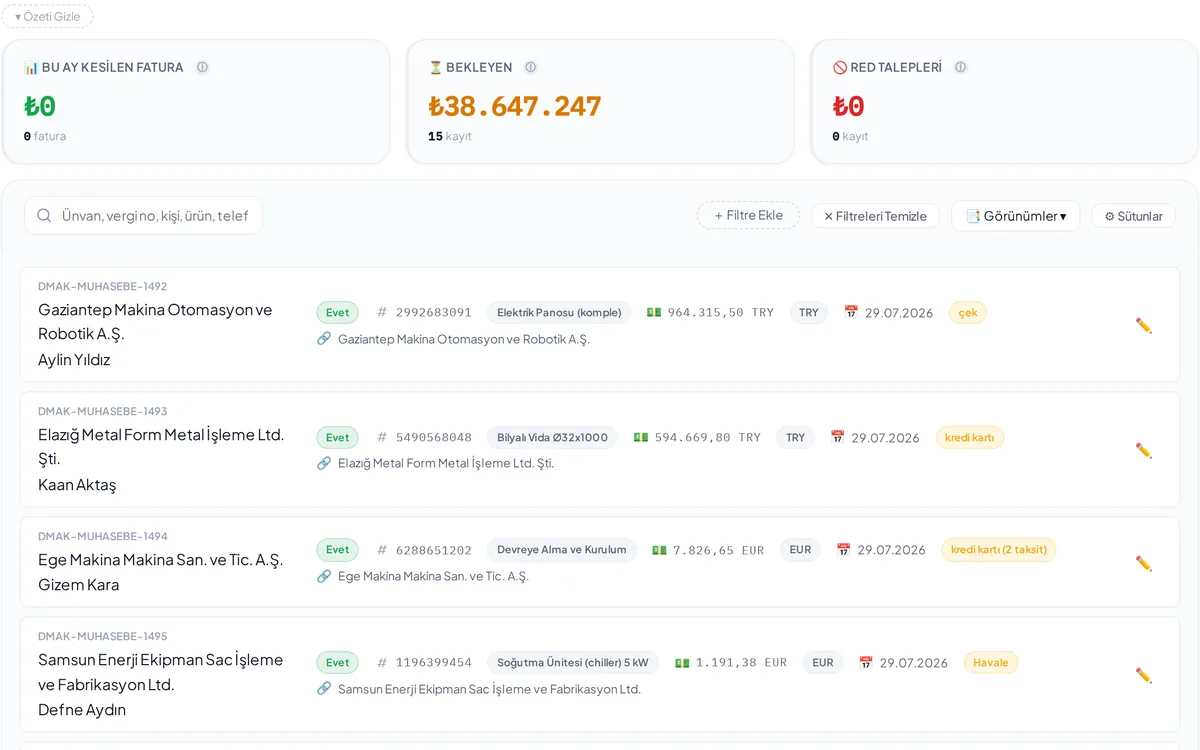
Task: Click tax number 2992683091
Action: (x=434, y=312)
